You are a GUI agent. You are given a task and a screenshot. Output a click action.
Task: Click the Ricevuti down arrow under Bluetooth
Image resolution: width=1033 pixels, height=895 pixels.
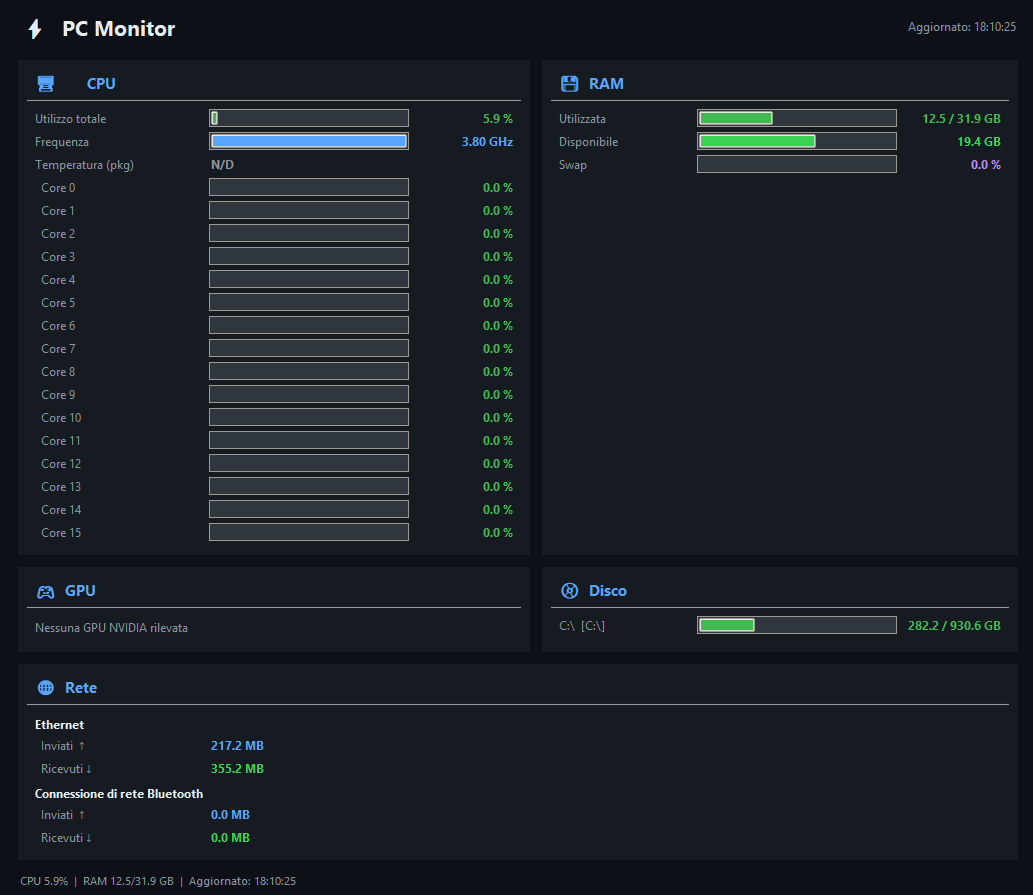89,838
